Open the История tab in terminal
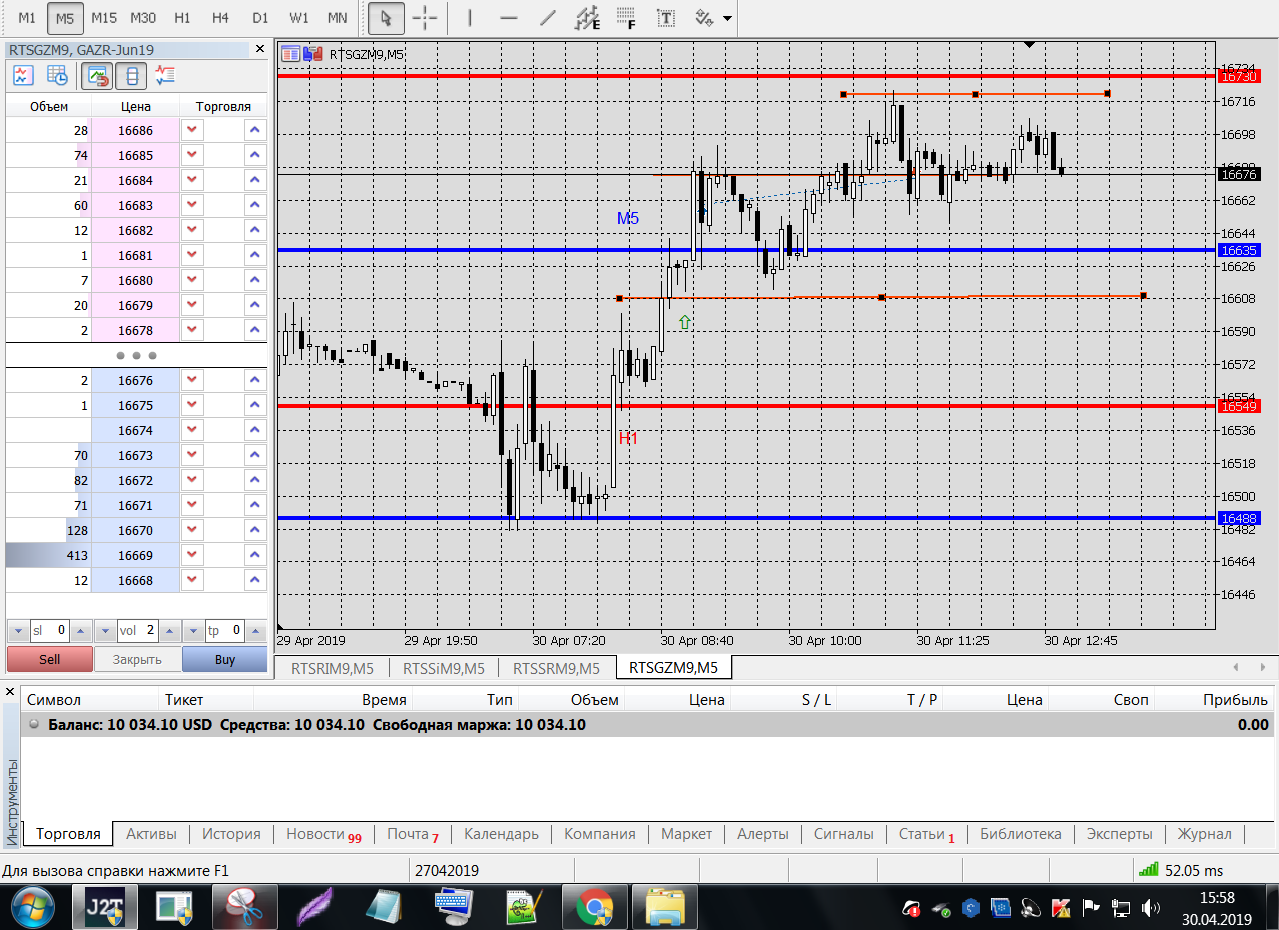 click(x=231, y=834)
